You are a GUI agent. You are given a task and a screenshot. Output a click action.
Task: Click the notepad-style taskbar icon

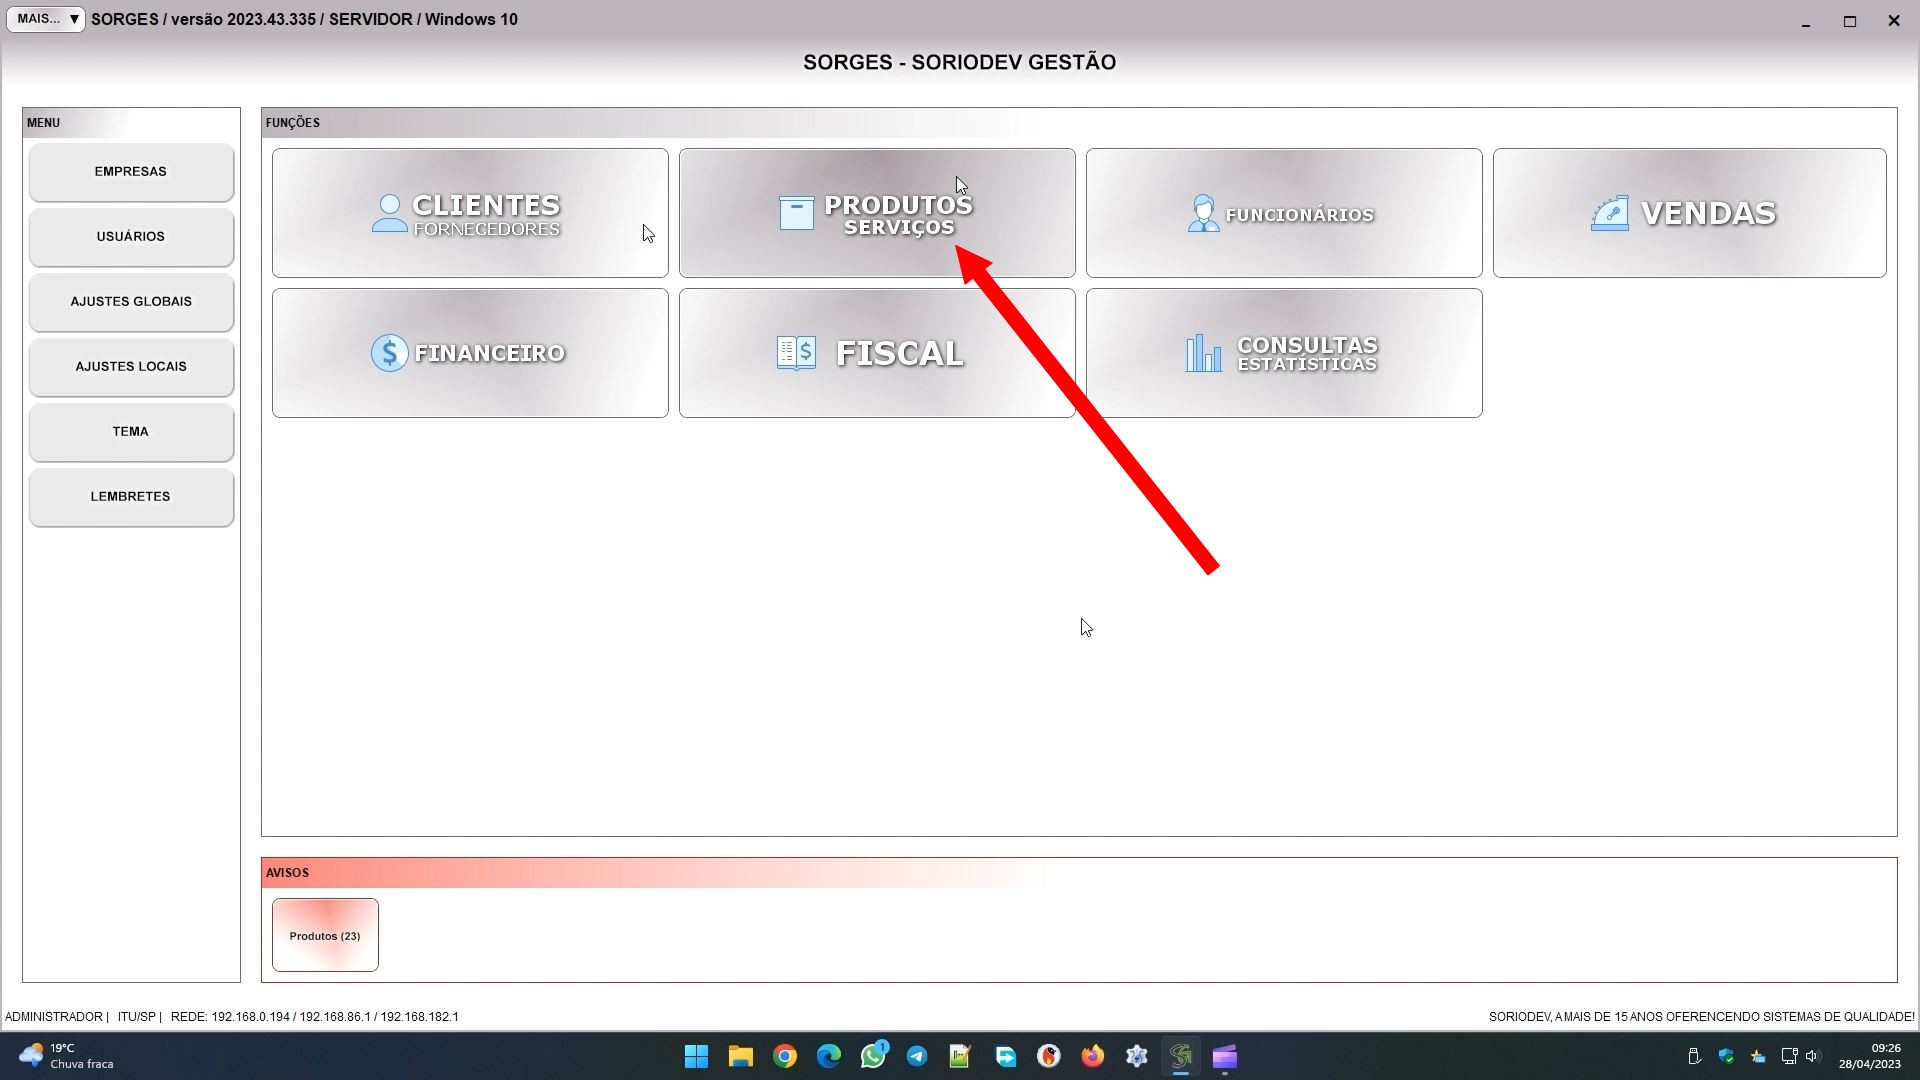point(961,1056)
